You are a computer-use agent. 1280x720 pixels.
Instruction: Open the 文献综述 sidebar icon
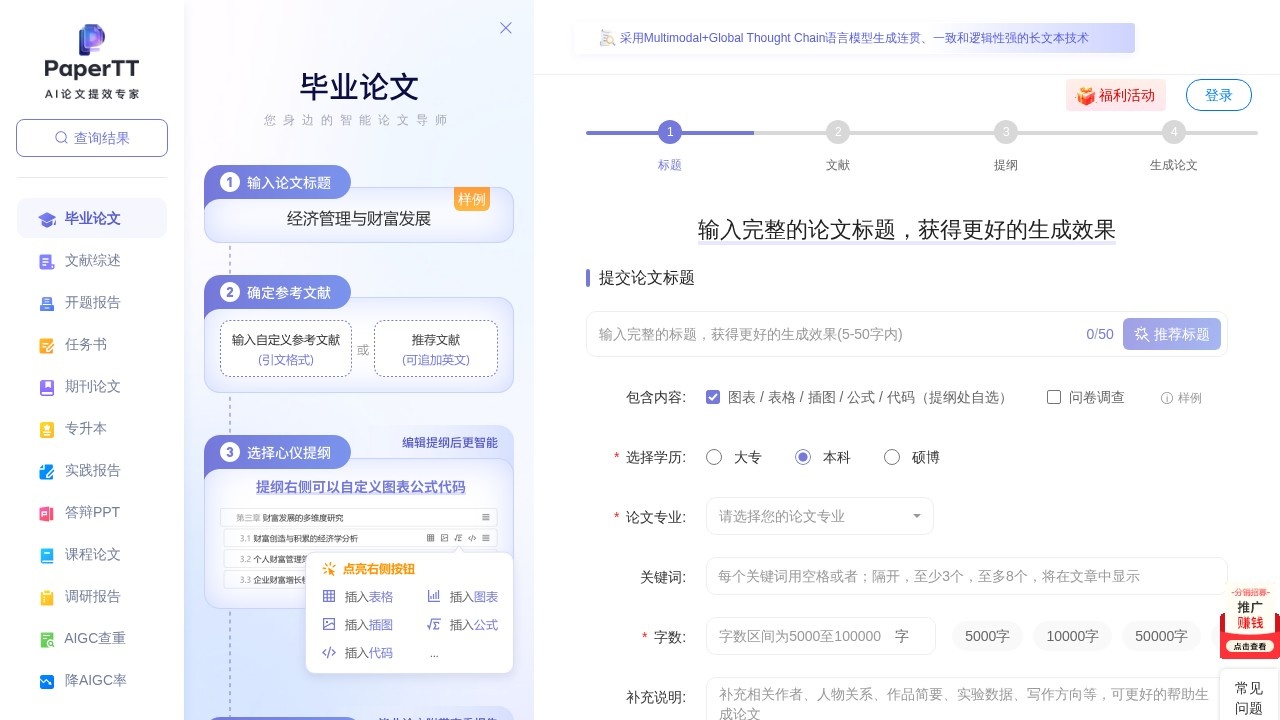pos(47,261)
